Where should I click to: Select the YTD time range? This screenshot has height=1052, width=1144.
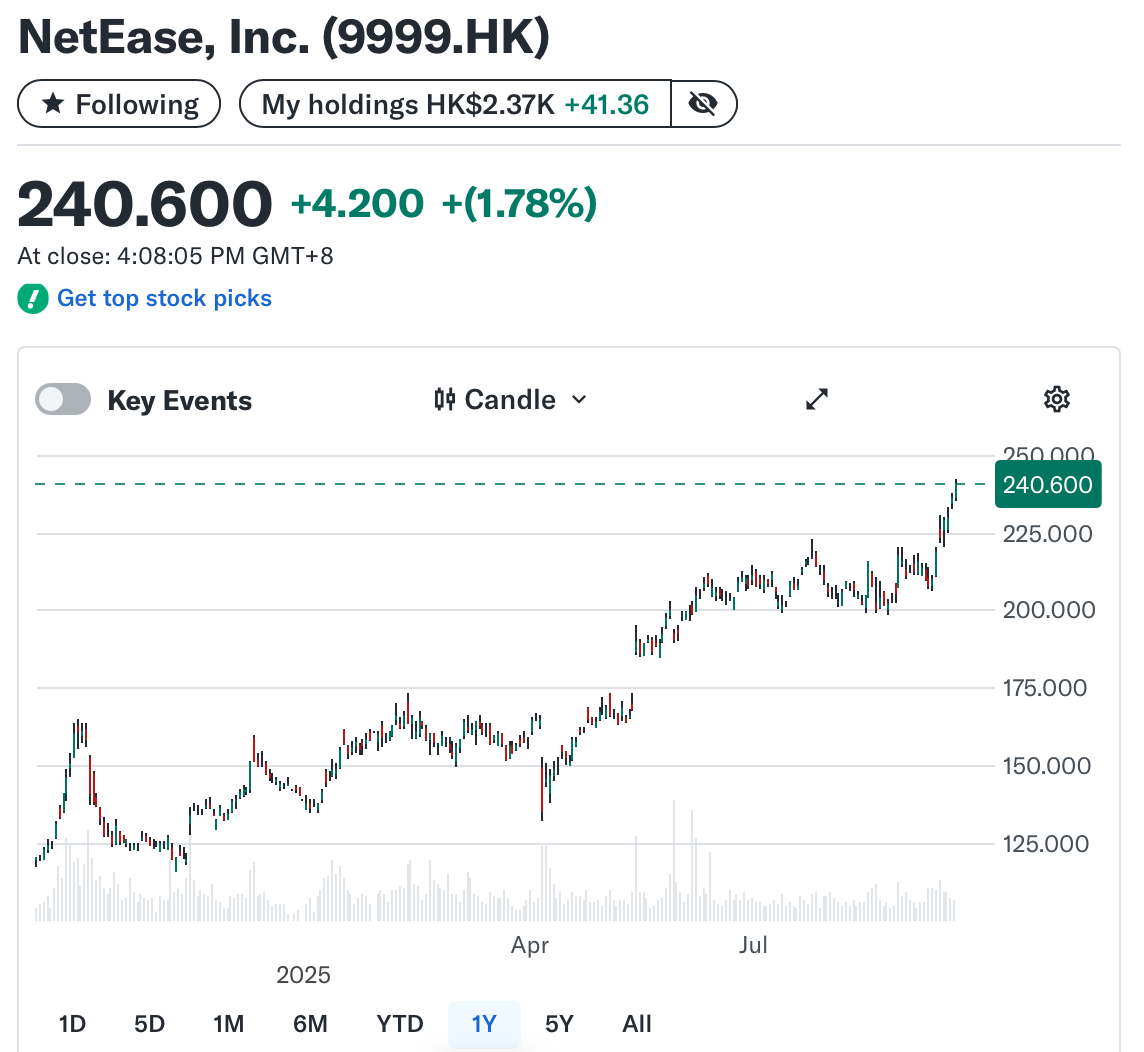[x=400, y=1024]
